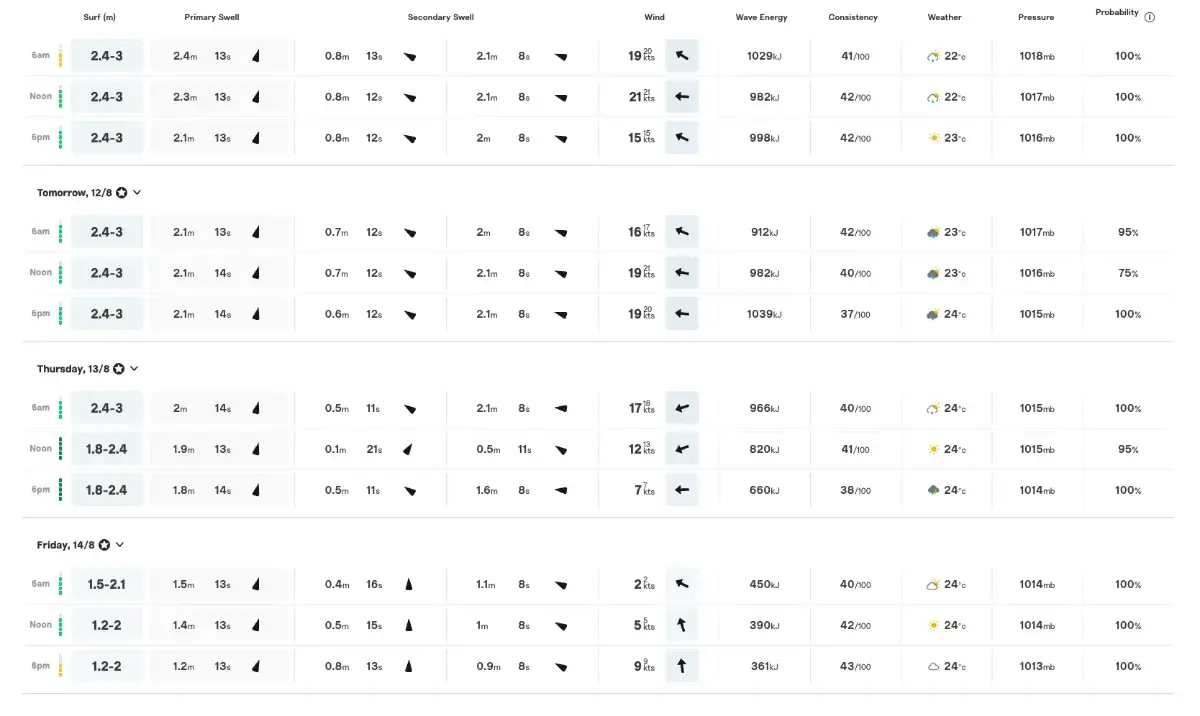Toggle the Friday, 14/8 chevron
The width and height of the screenshot is (1200, 716).
[120, 545]
